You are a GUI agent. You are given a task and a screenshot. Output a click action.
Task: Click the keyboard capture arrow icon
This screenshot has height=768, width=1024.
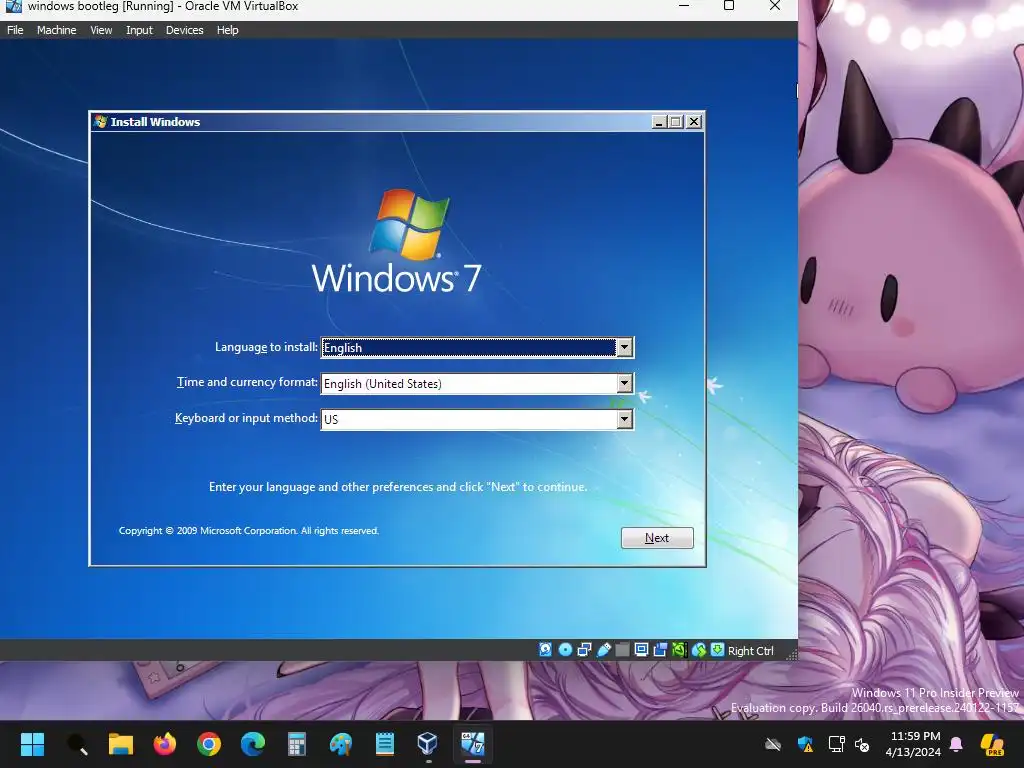(x=717, y=650)
